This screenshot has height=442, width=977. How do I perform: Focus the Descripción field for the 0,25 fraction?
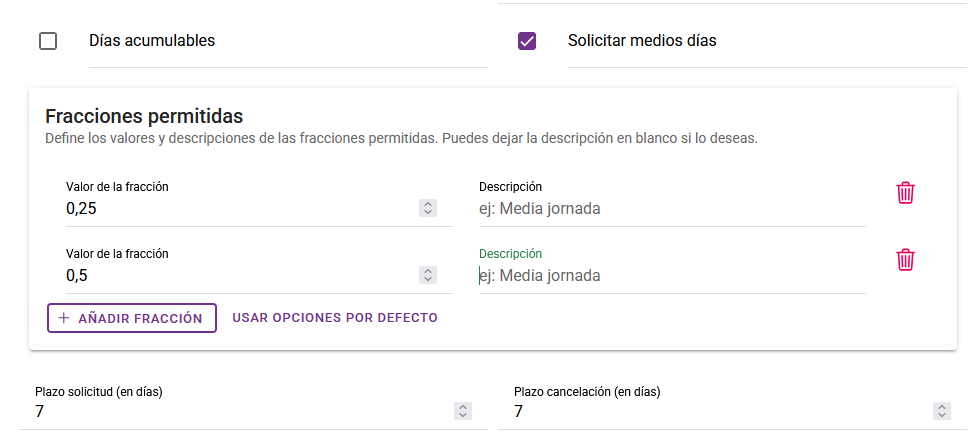(x=670, y=209)
